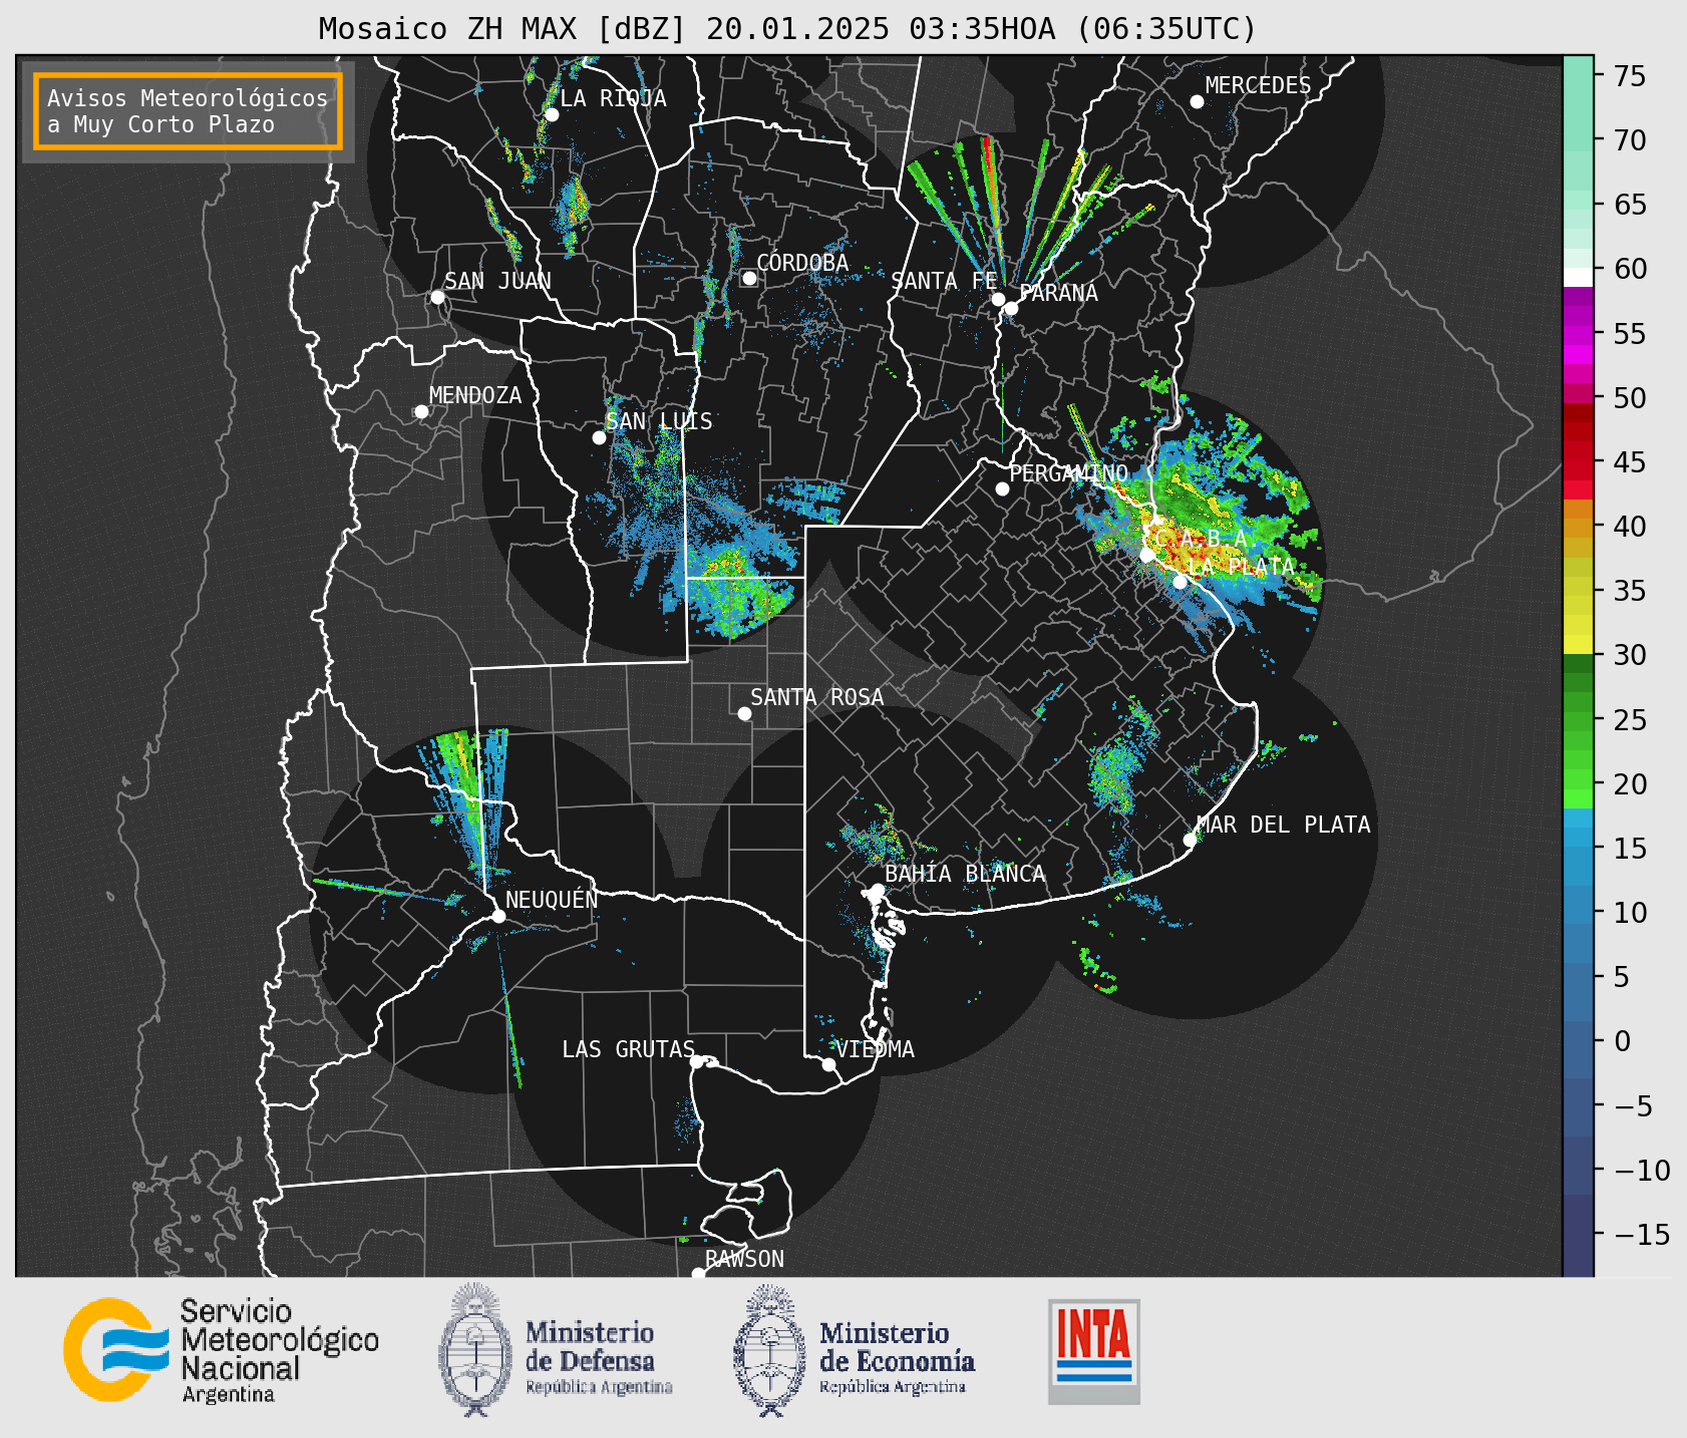Click the Mar del Plata city marker dot

coord(1190,840)
